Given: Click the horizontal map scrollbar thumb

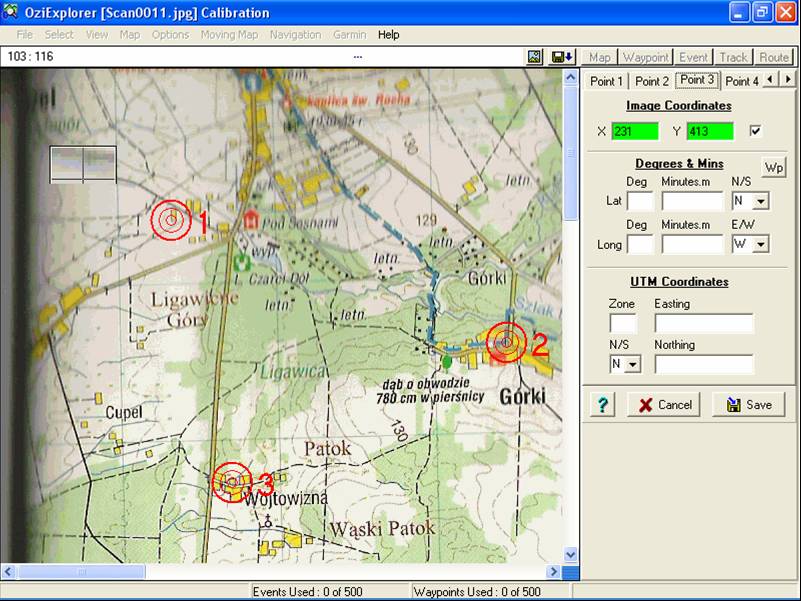Looking at the screenshot, I should pyautogui.click(x=82, y=571).
